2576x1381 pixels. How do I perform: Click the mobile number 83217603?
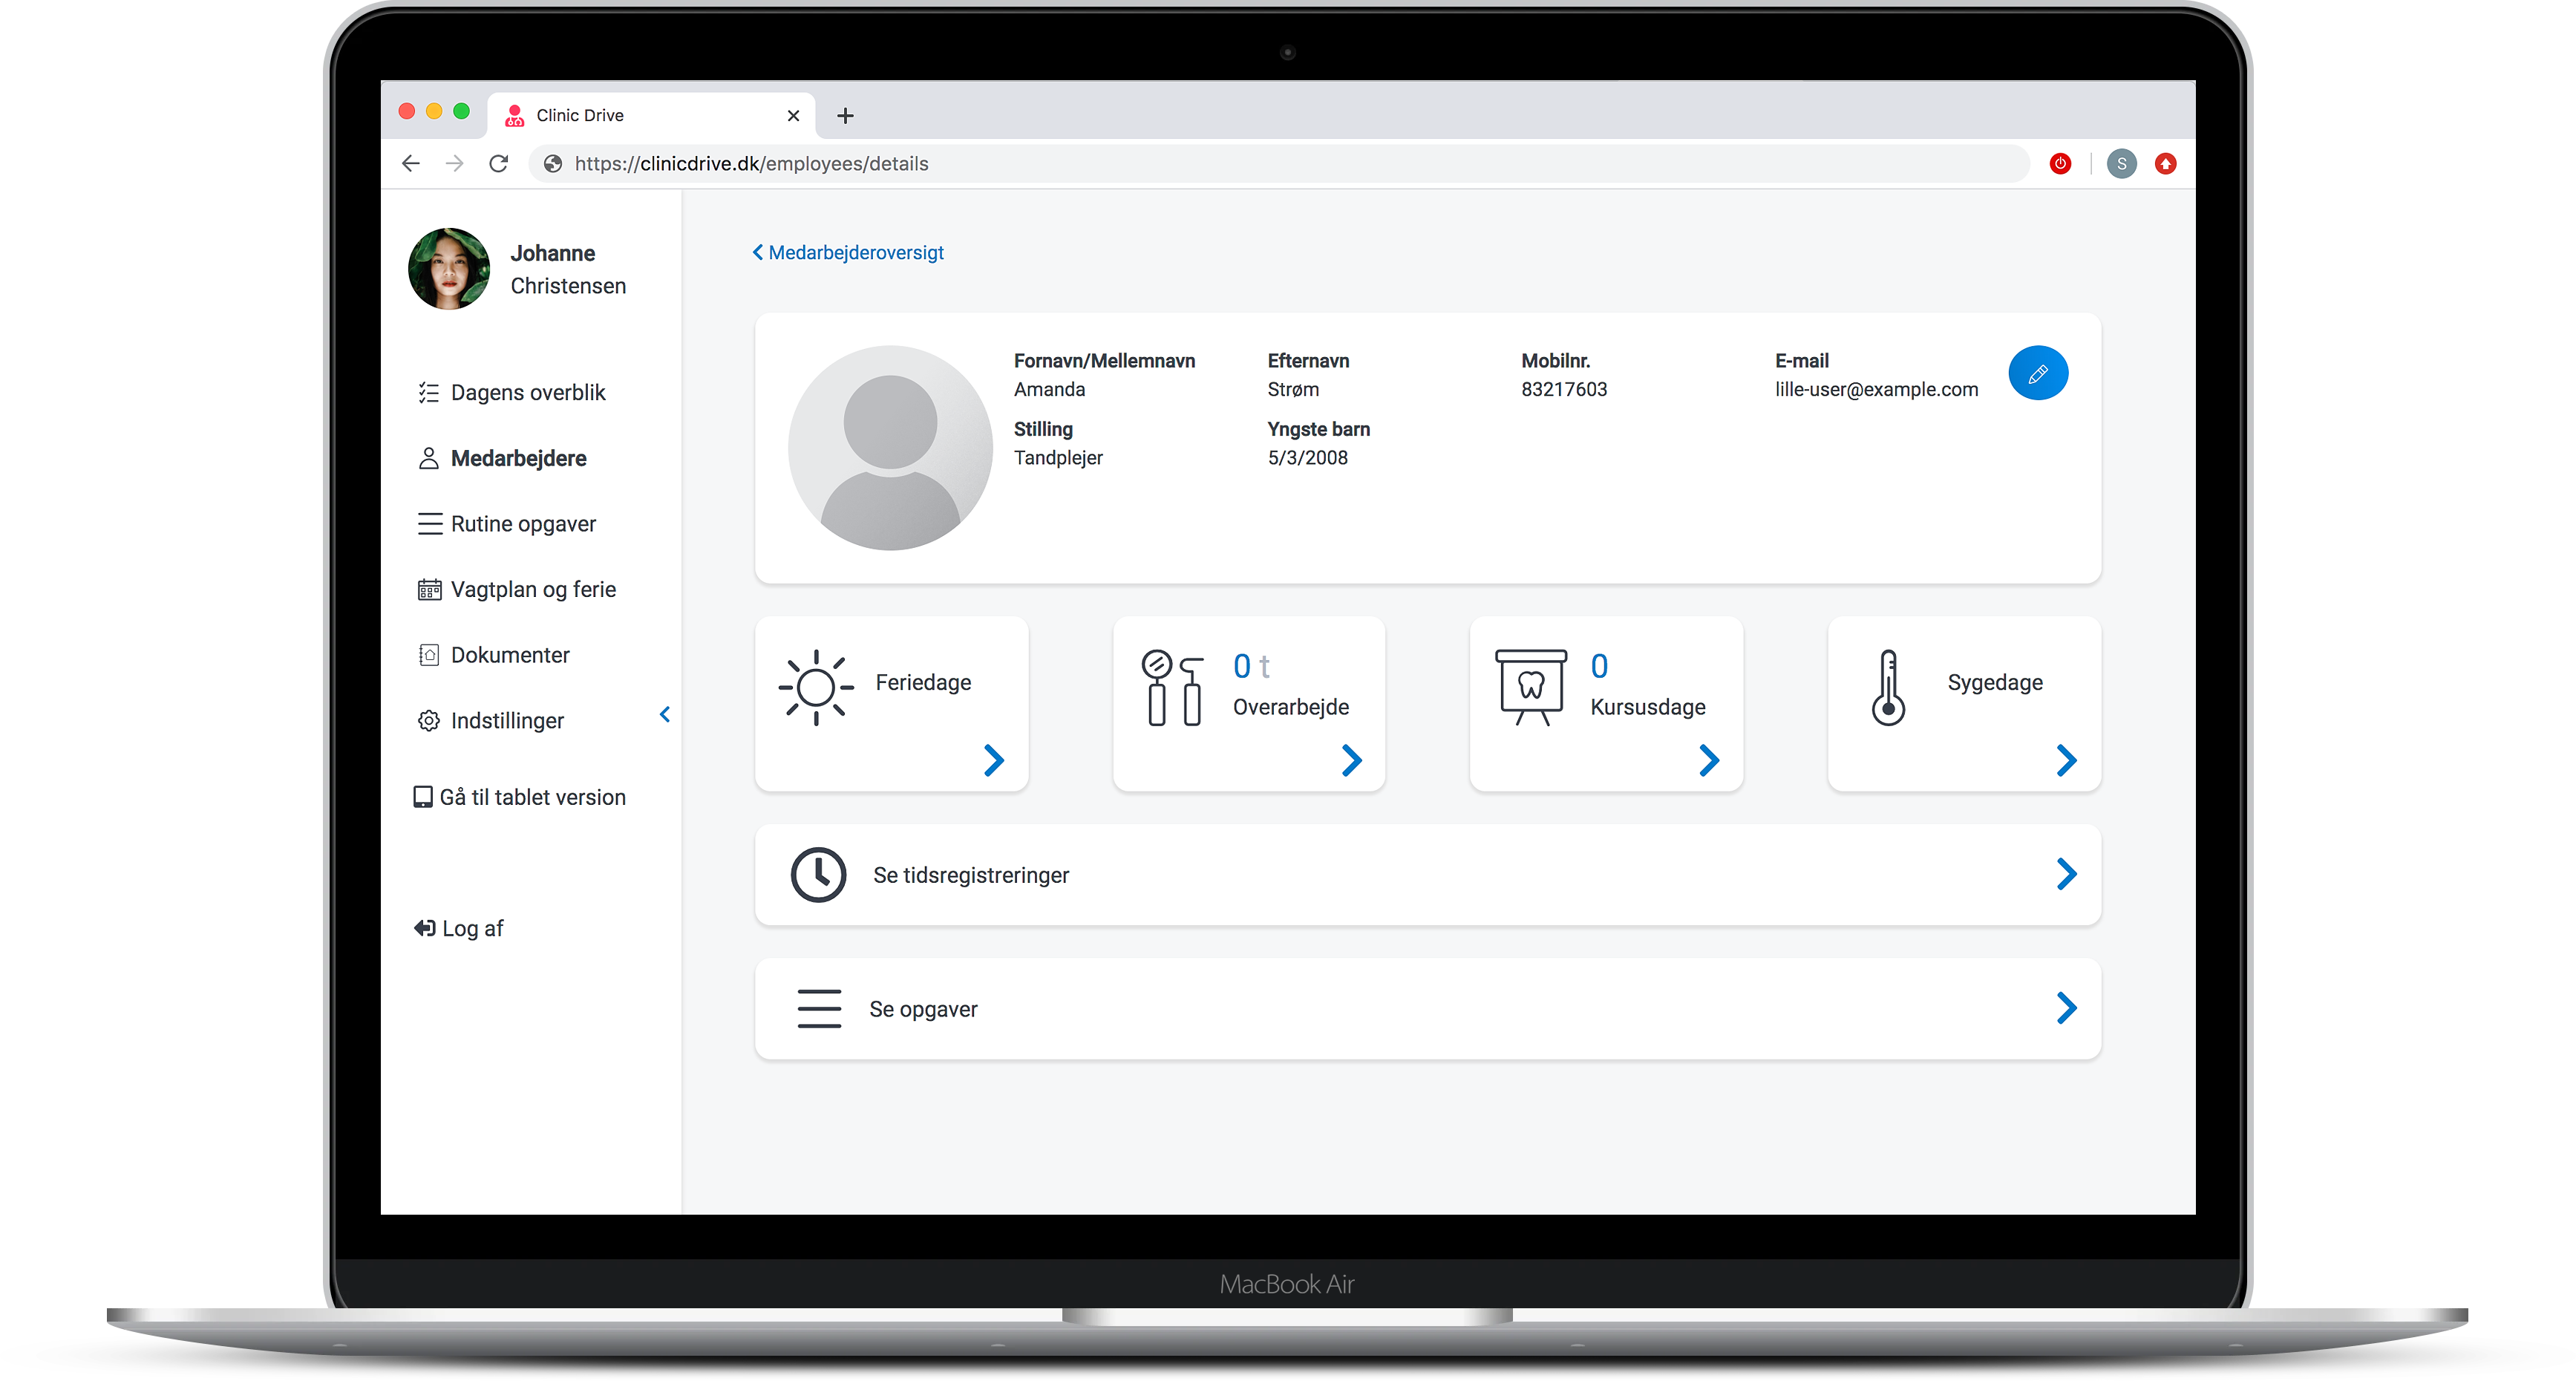coord(1564,389)
